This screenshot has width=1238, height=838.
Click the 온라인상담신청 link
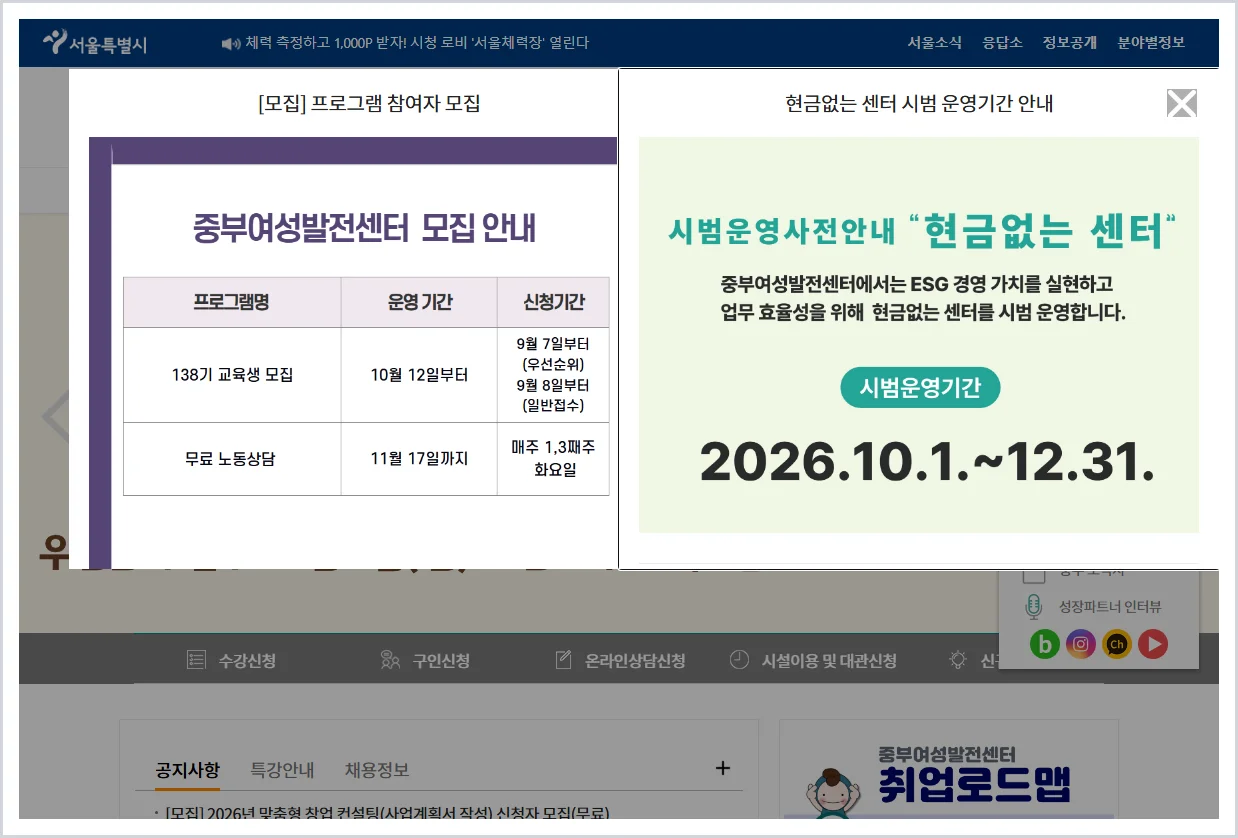(x=636, y=661)
